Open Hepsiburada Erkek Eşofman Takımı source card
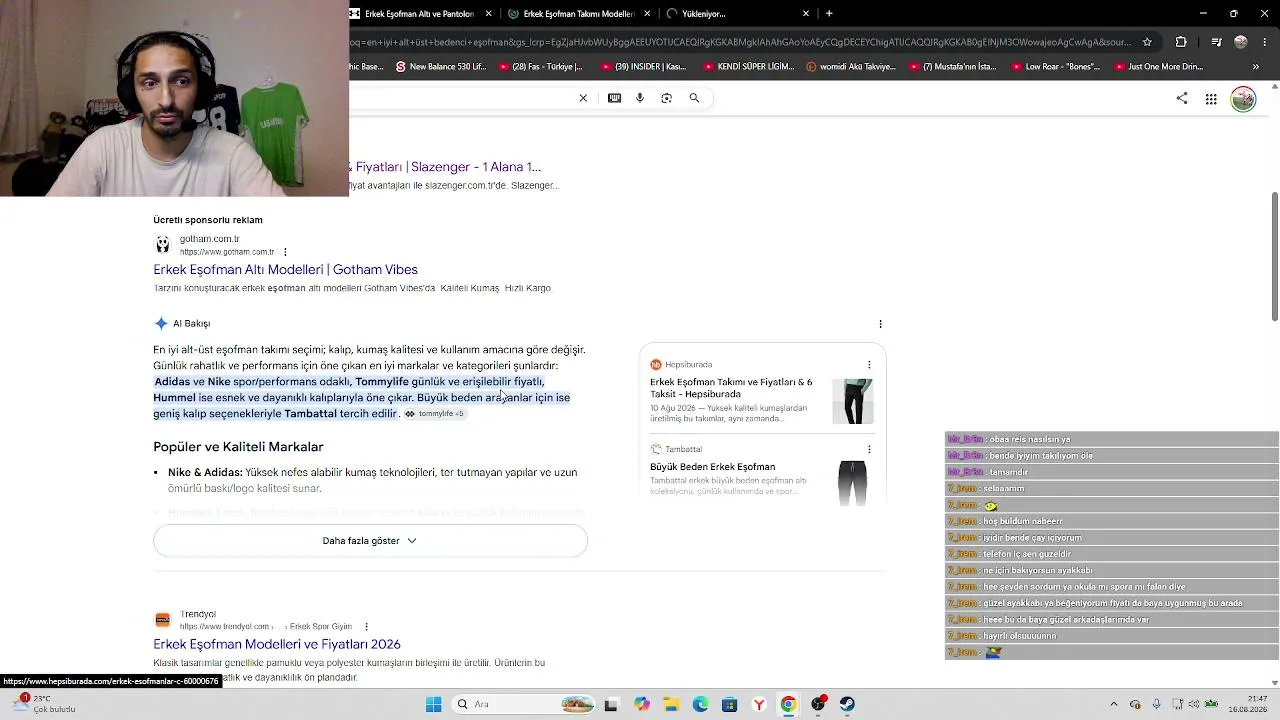 pyautogui.click(x=731, y=388)
